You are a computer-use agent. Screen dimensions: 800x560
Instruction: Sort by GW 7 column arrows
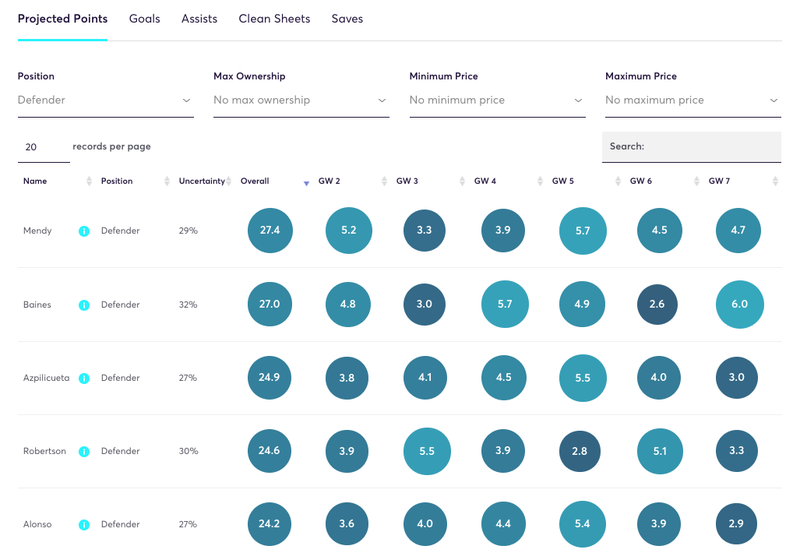776,181
